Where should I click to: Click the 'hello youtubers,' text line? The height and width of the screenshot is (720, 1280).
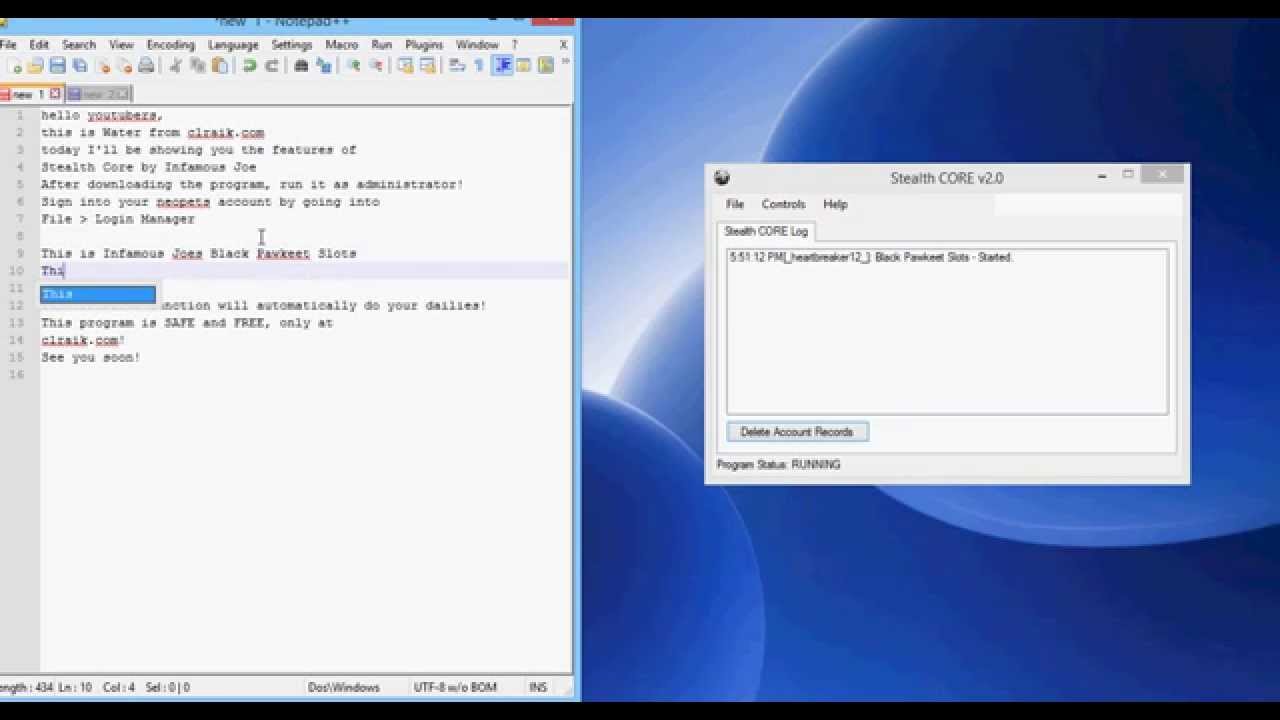[x=102, y=115]
